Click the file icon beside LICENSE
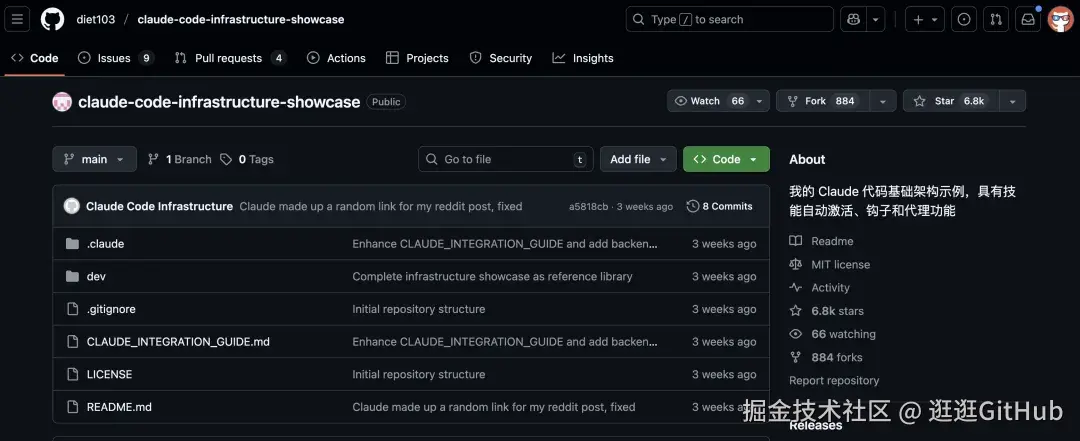 pyautogui.click(x=72, y=374)
